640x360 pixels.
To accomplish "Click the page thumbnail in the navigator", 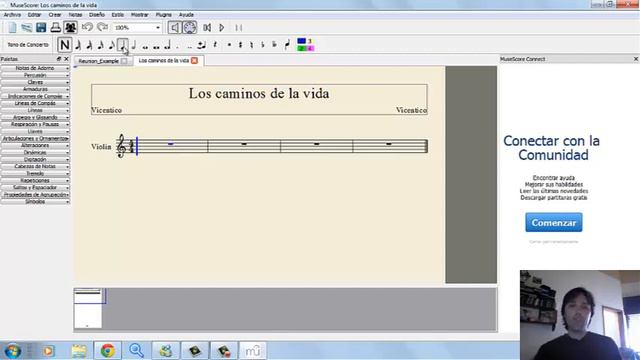I will click(88, 308).
